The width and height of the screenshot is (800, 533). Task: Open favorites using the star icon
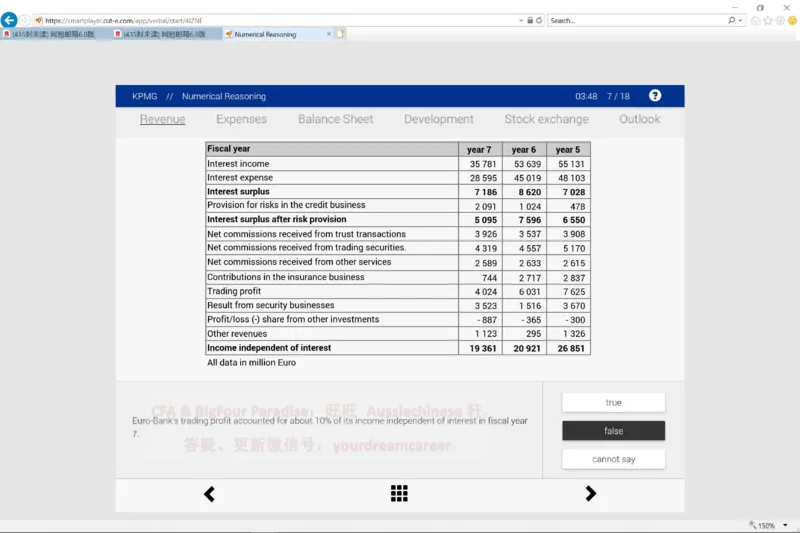767,20
